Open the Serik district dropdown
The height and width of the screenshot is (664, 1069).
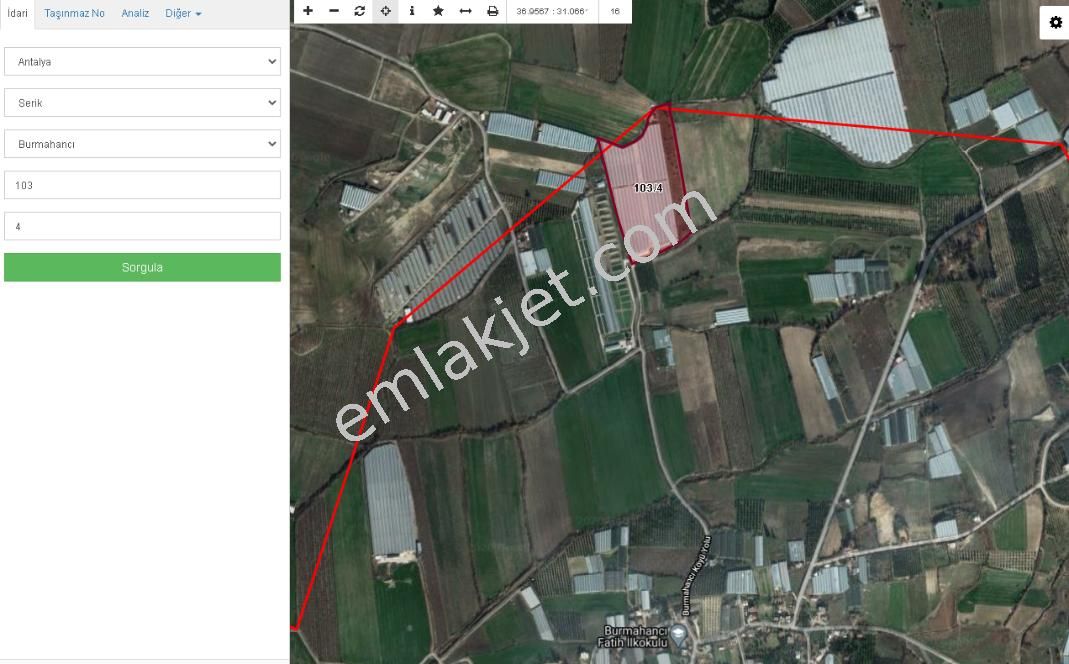142,103
